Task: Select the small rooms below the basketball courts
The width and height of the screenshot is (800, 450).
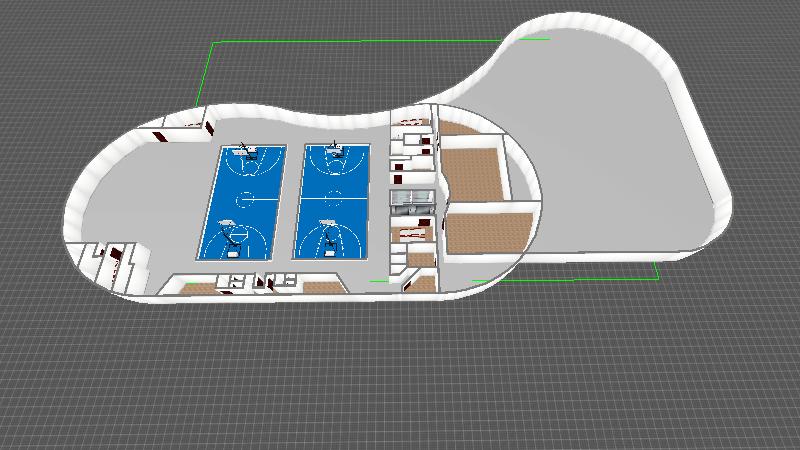Action: (260, 285)
